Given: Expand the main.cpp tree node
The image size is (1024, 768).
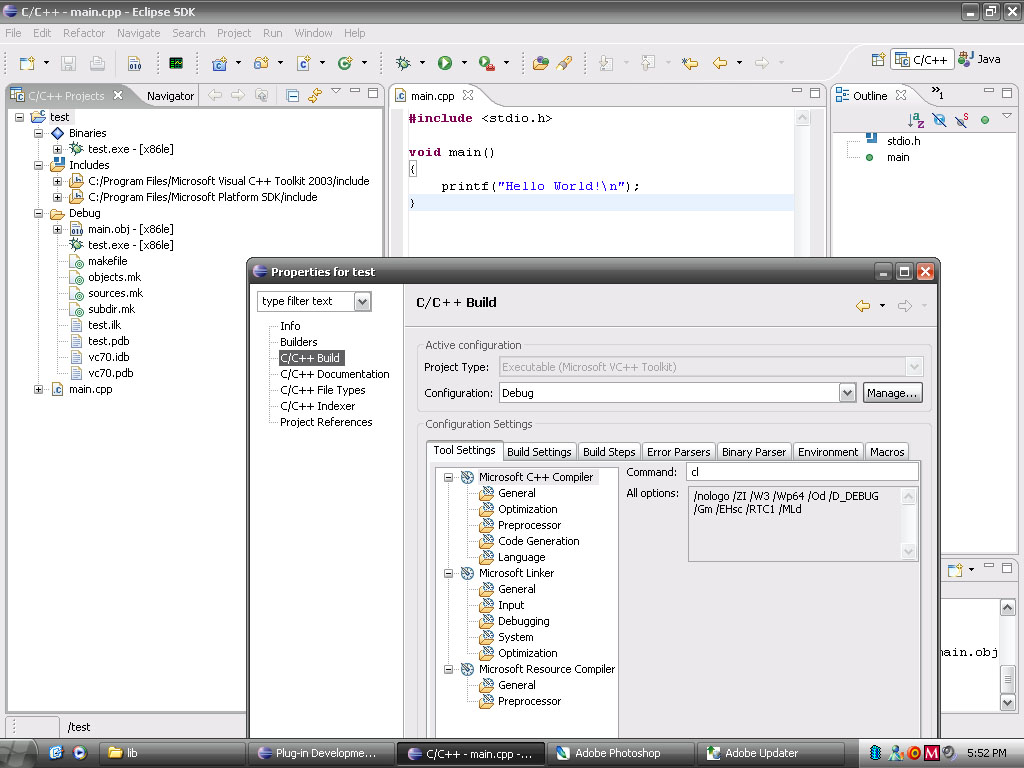Looking at the screenshot, I should [x=39, y=389].
